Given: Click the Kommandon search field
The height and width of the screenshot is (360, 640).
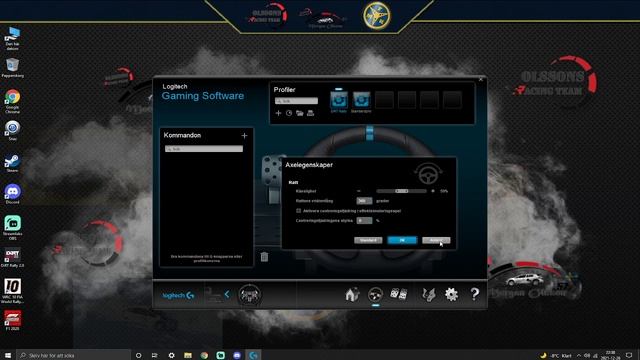Looking at the screenshot, I should [x=204, y=149].
